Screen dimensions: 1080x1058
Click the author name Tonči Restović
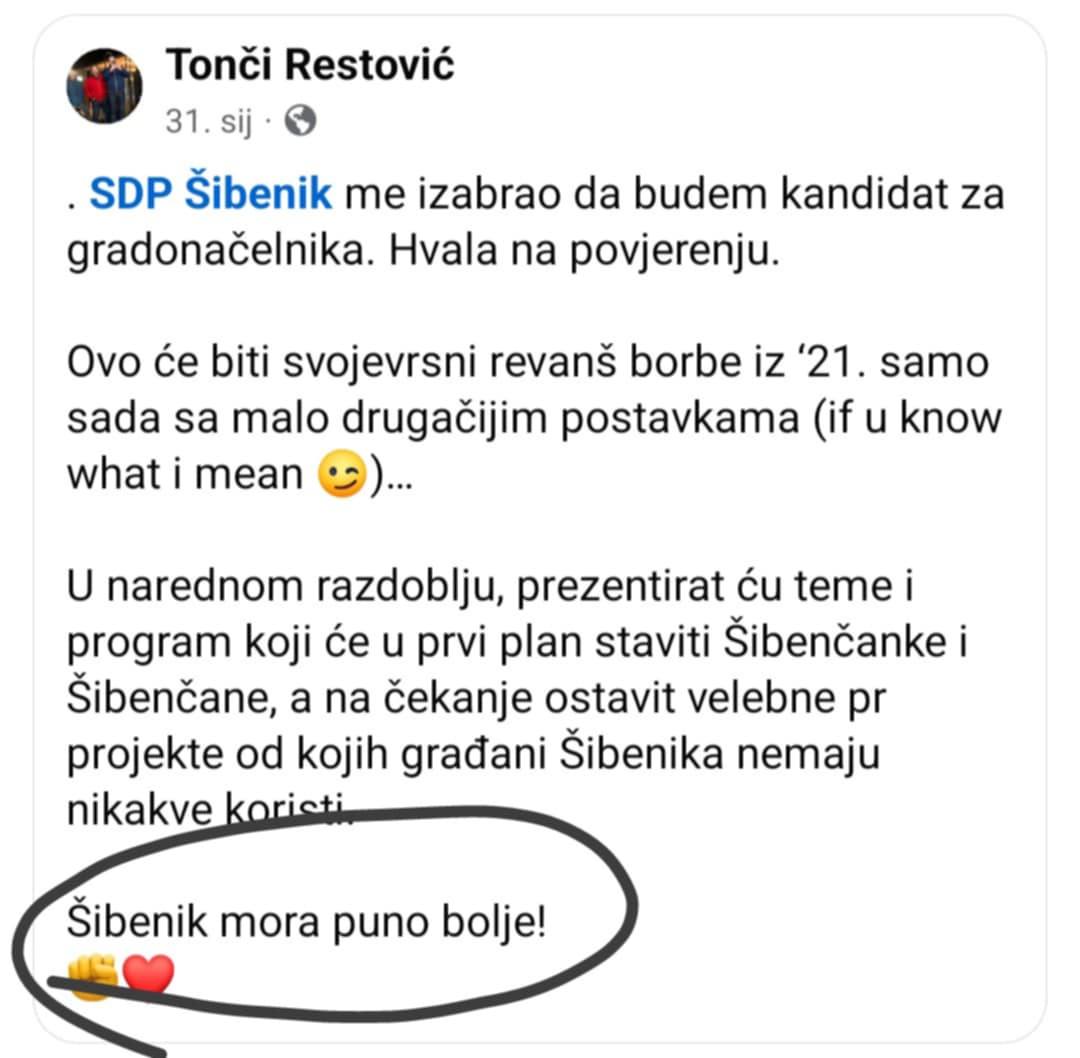click(310, 65)
